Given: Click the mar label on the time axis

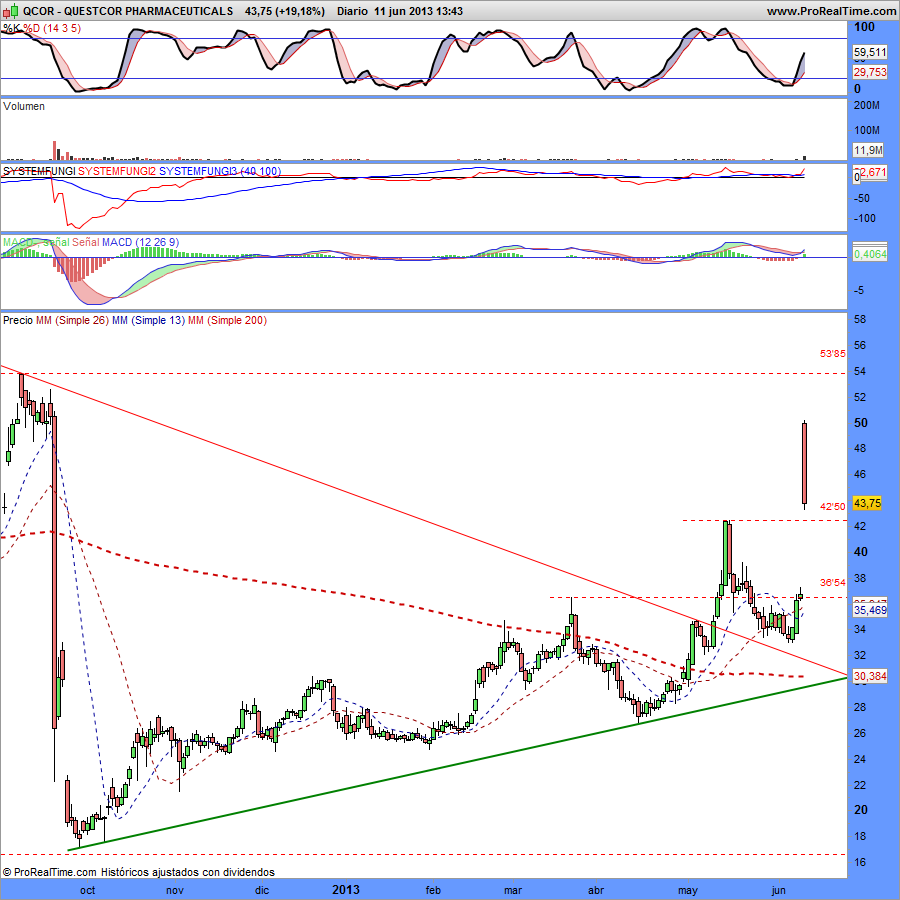Looking at the screenshot, I should coord(513,890).
